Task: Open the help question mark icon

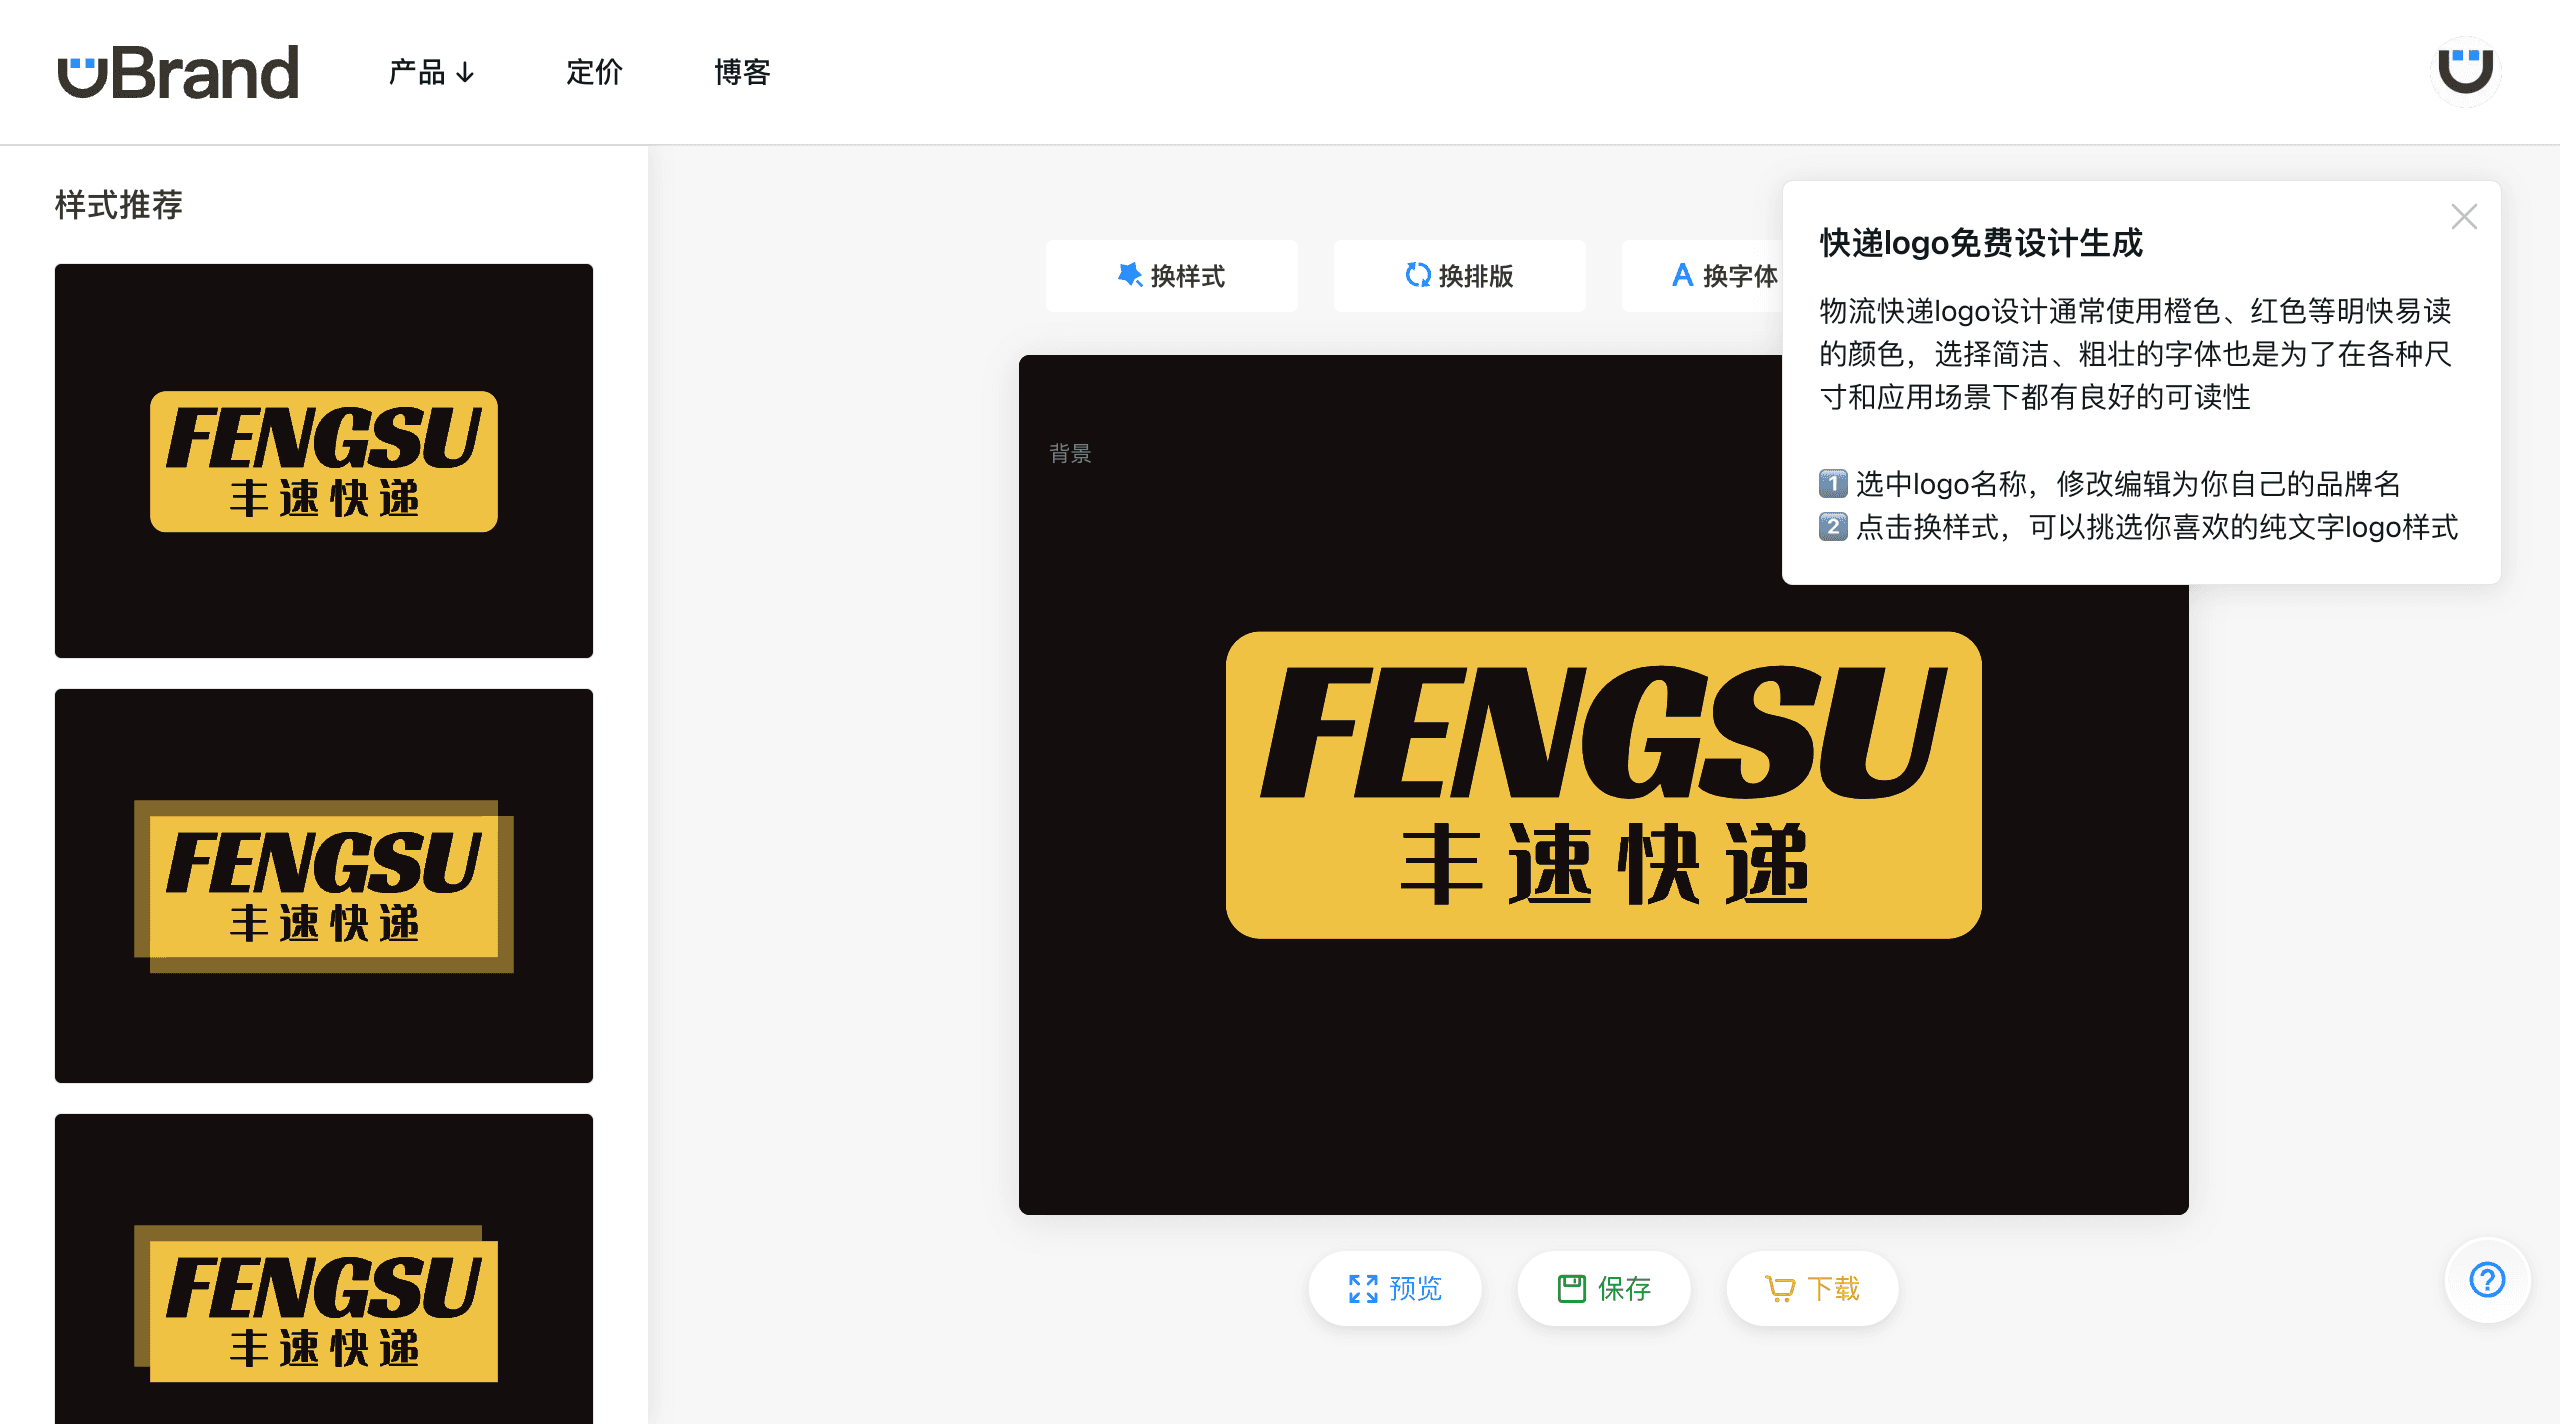Action: click(2487, 1280)
